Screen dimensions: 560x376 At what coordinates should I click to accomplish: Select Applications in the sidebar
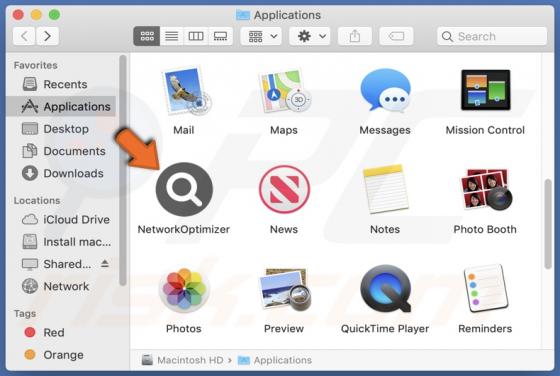coord(61,106)
